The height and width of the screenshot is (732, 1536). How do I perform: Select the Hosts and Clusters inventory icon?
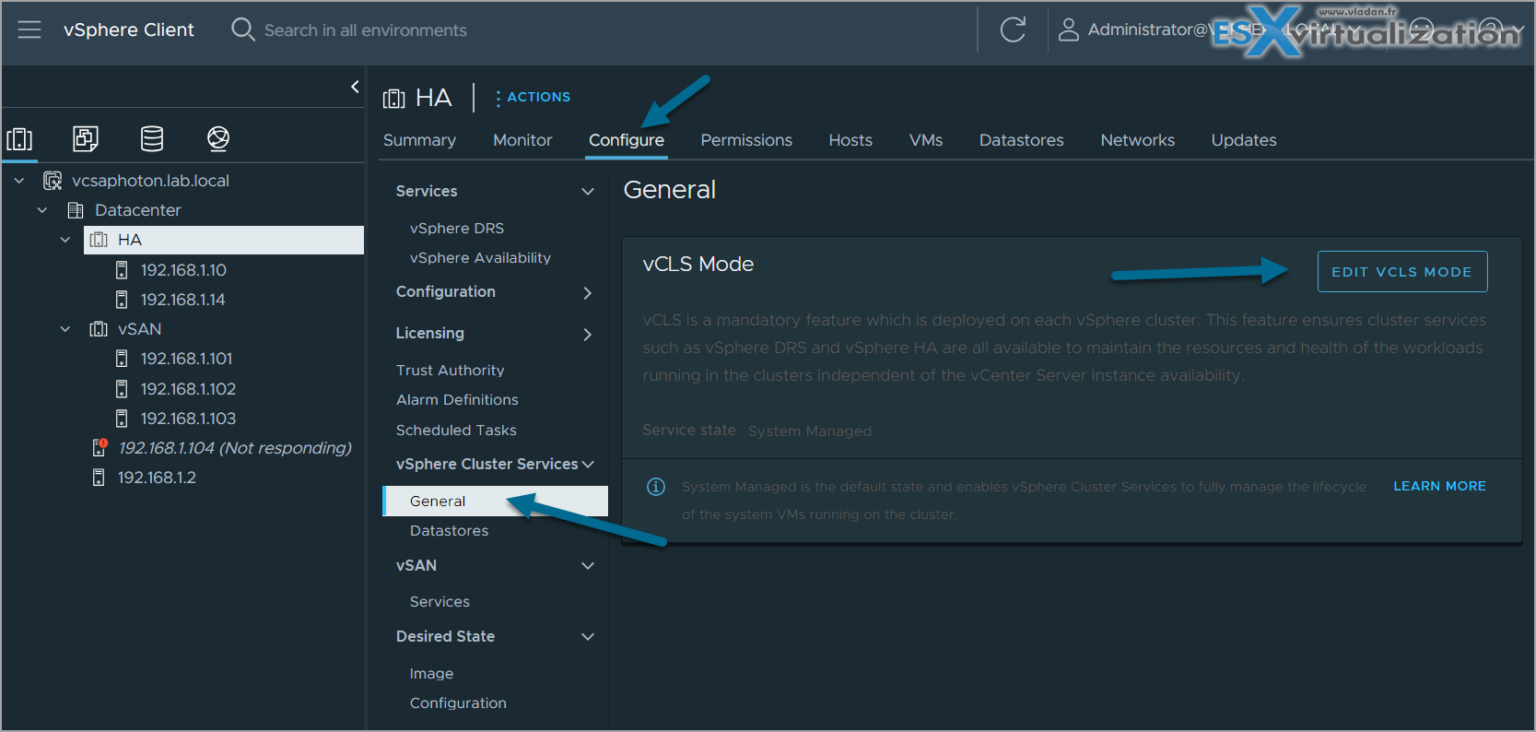(20, 139)
